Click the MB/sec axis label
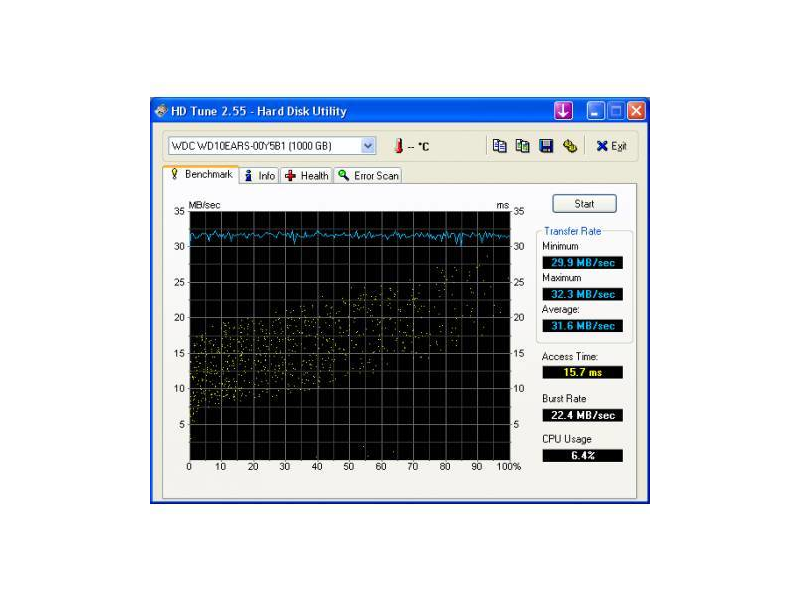Image resolution: width=800 pixels, height=600 pixels. [205, 205]
